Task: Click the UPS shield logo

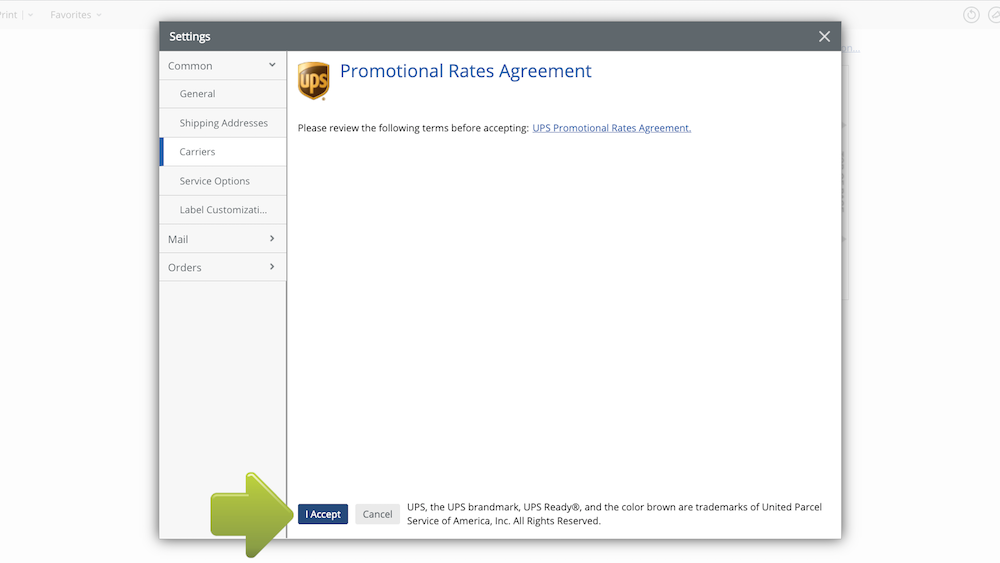Action: 313,81
